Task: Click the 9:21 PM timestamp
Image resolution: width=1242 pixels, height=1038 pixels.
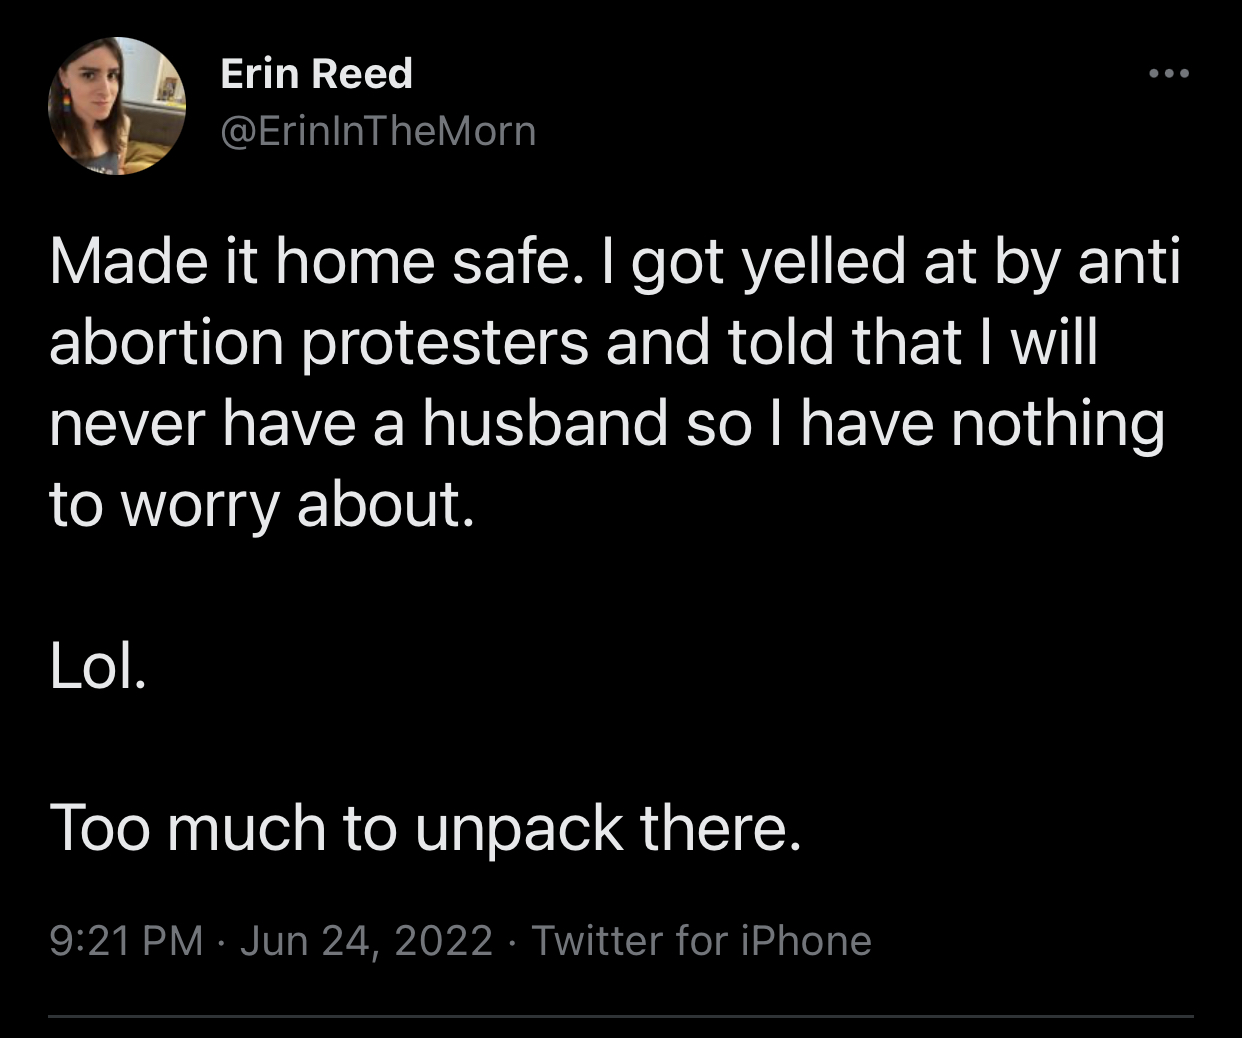Action: point(126,941)
